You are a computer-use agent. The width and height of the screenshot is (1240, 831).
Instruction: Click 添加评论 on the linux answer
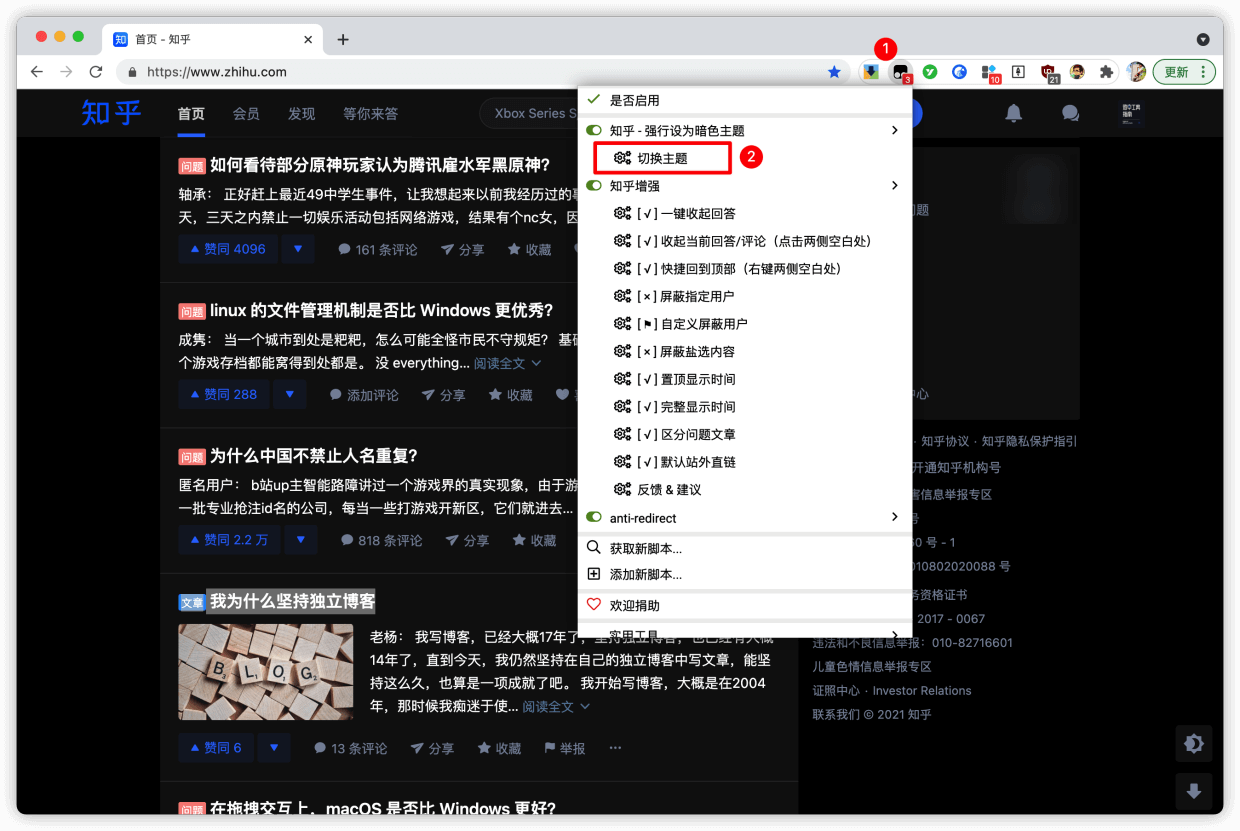[364, 395]
